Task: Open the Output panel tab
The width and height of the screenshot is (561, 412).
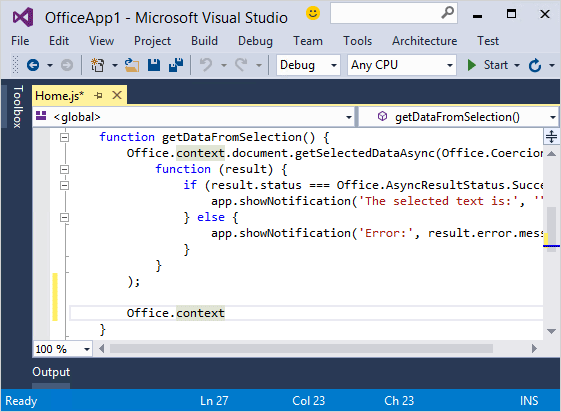Action: [x=51, y=372]
